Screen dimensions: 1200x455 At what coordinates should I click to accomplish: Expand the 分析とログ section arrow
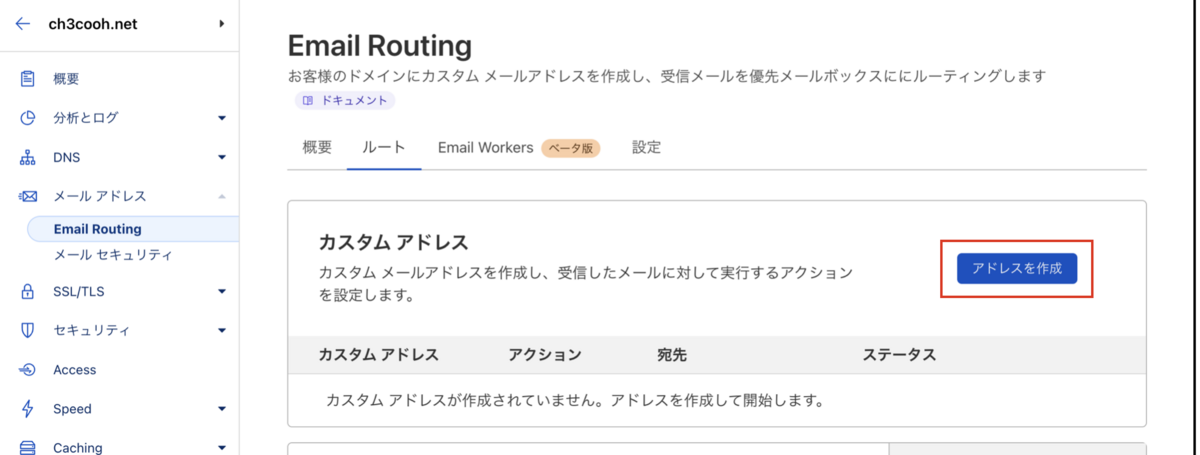click(x=221, y=118)
